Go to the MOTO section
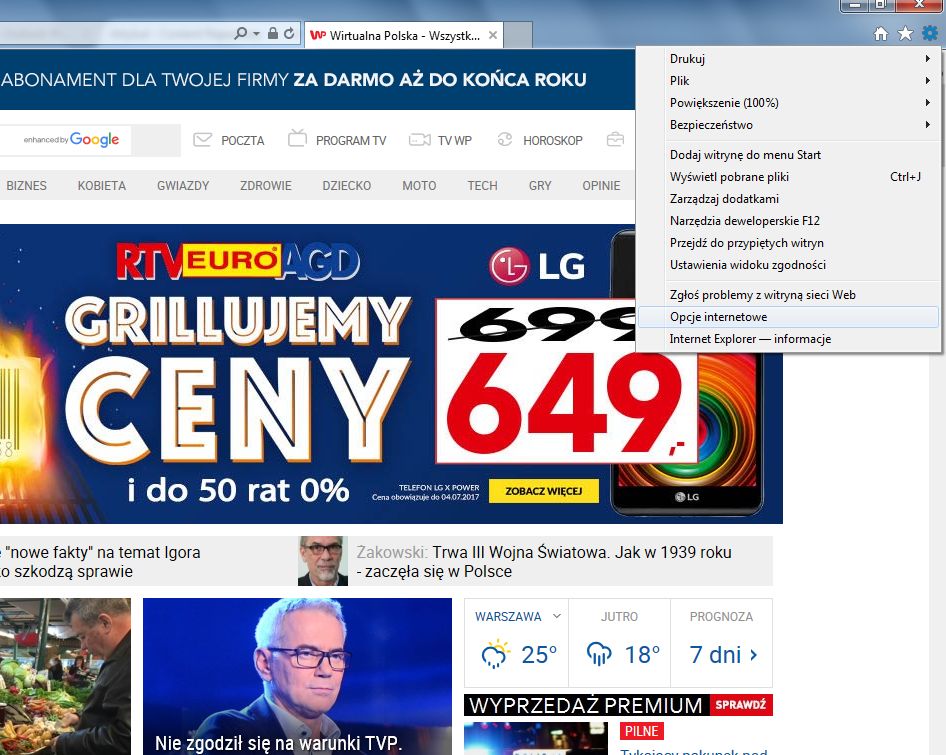 tap(419, 185)
